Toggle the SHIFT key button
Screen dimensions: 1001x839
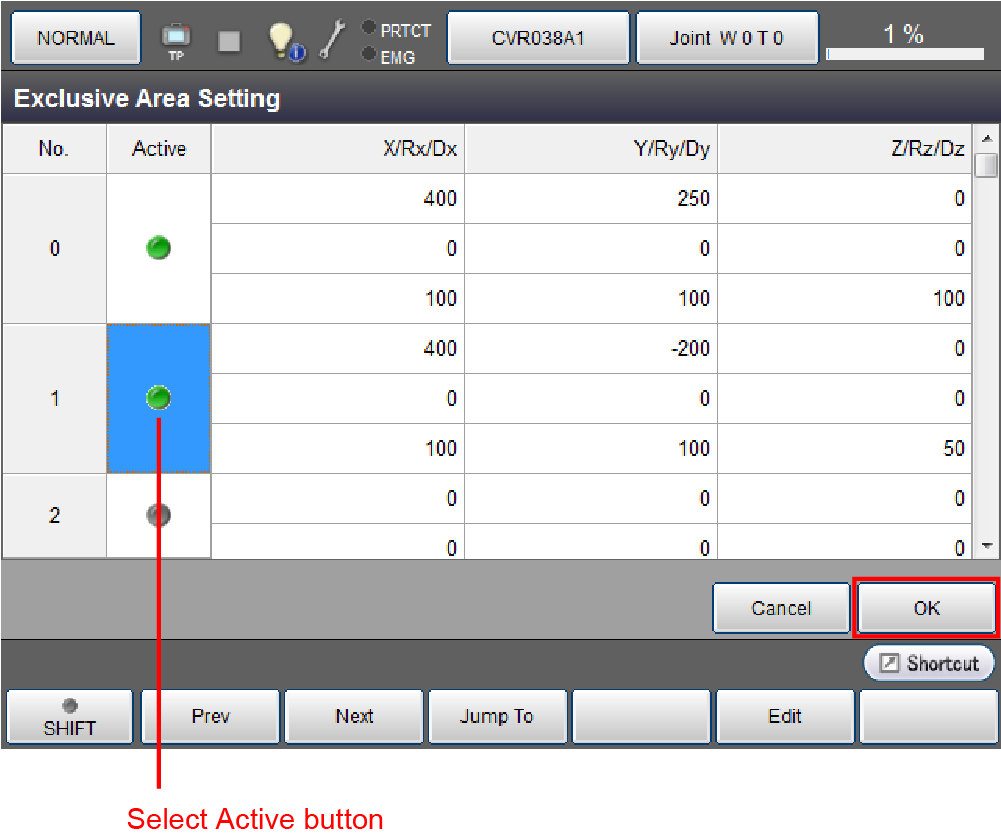point(69,717)
